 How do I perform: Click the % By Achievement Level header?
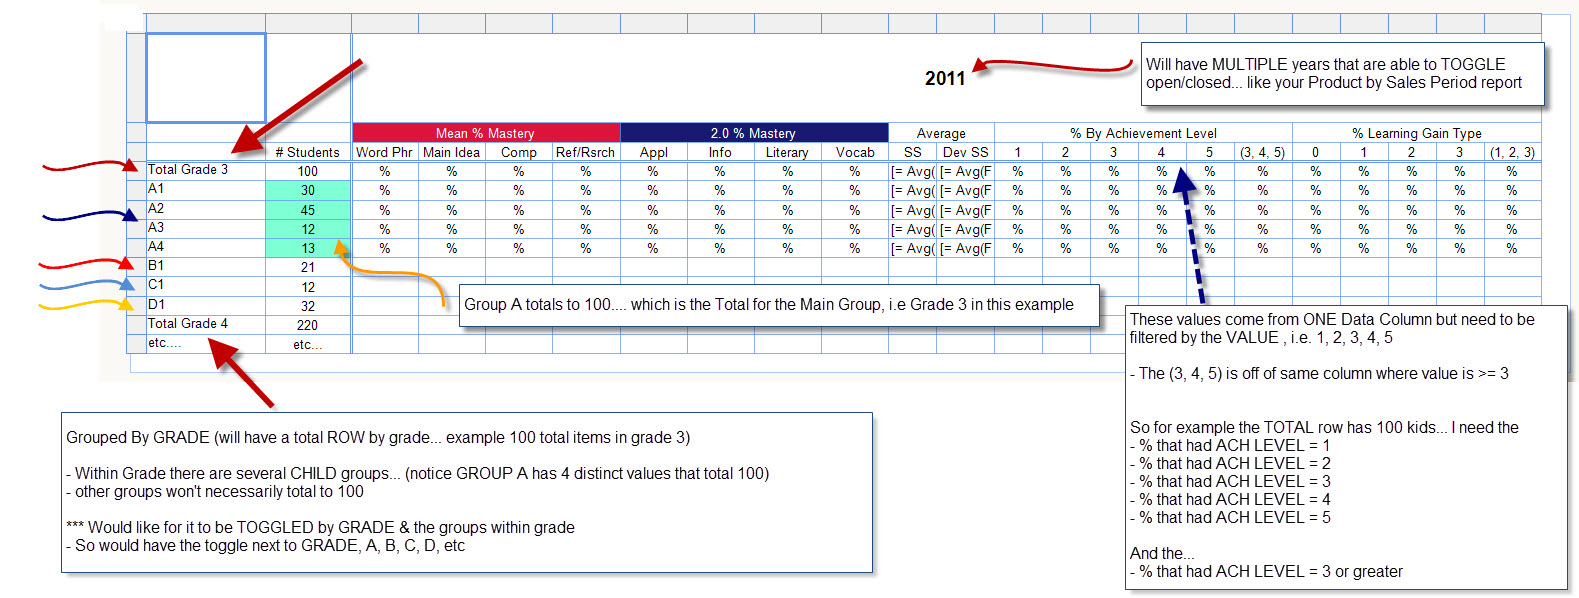[x=1143, y=133]
